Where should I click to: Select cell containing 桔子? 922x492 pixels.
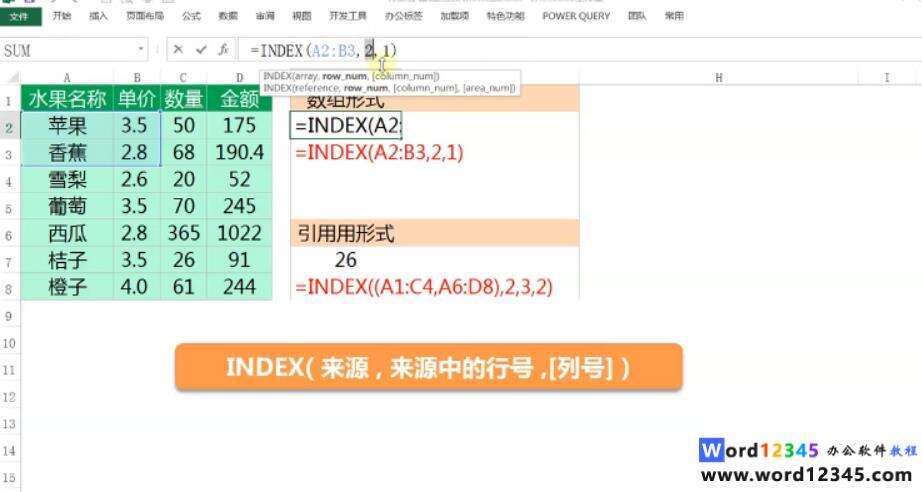pyautogui.click(x=67, y=260)
